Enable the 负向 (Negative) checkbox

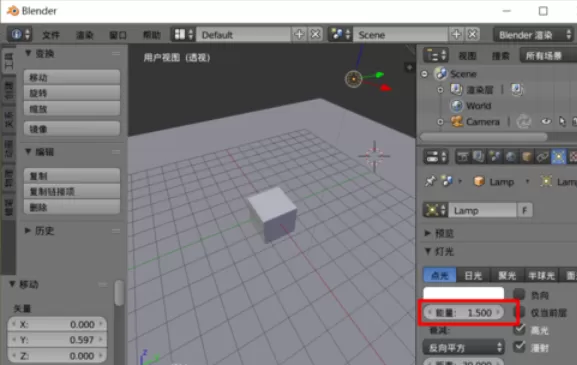519,294
